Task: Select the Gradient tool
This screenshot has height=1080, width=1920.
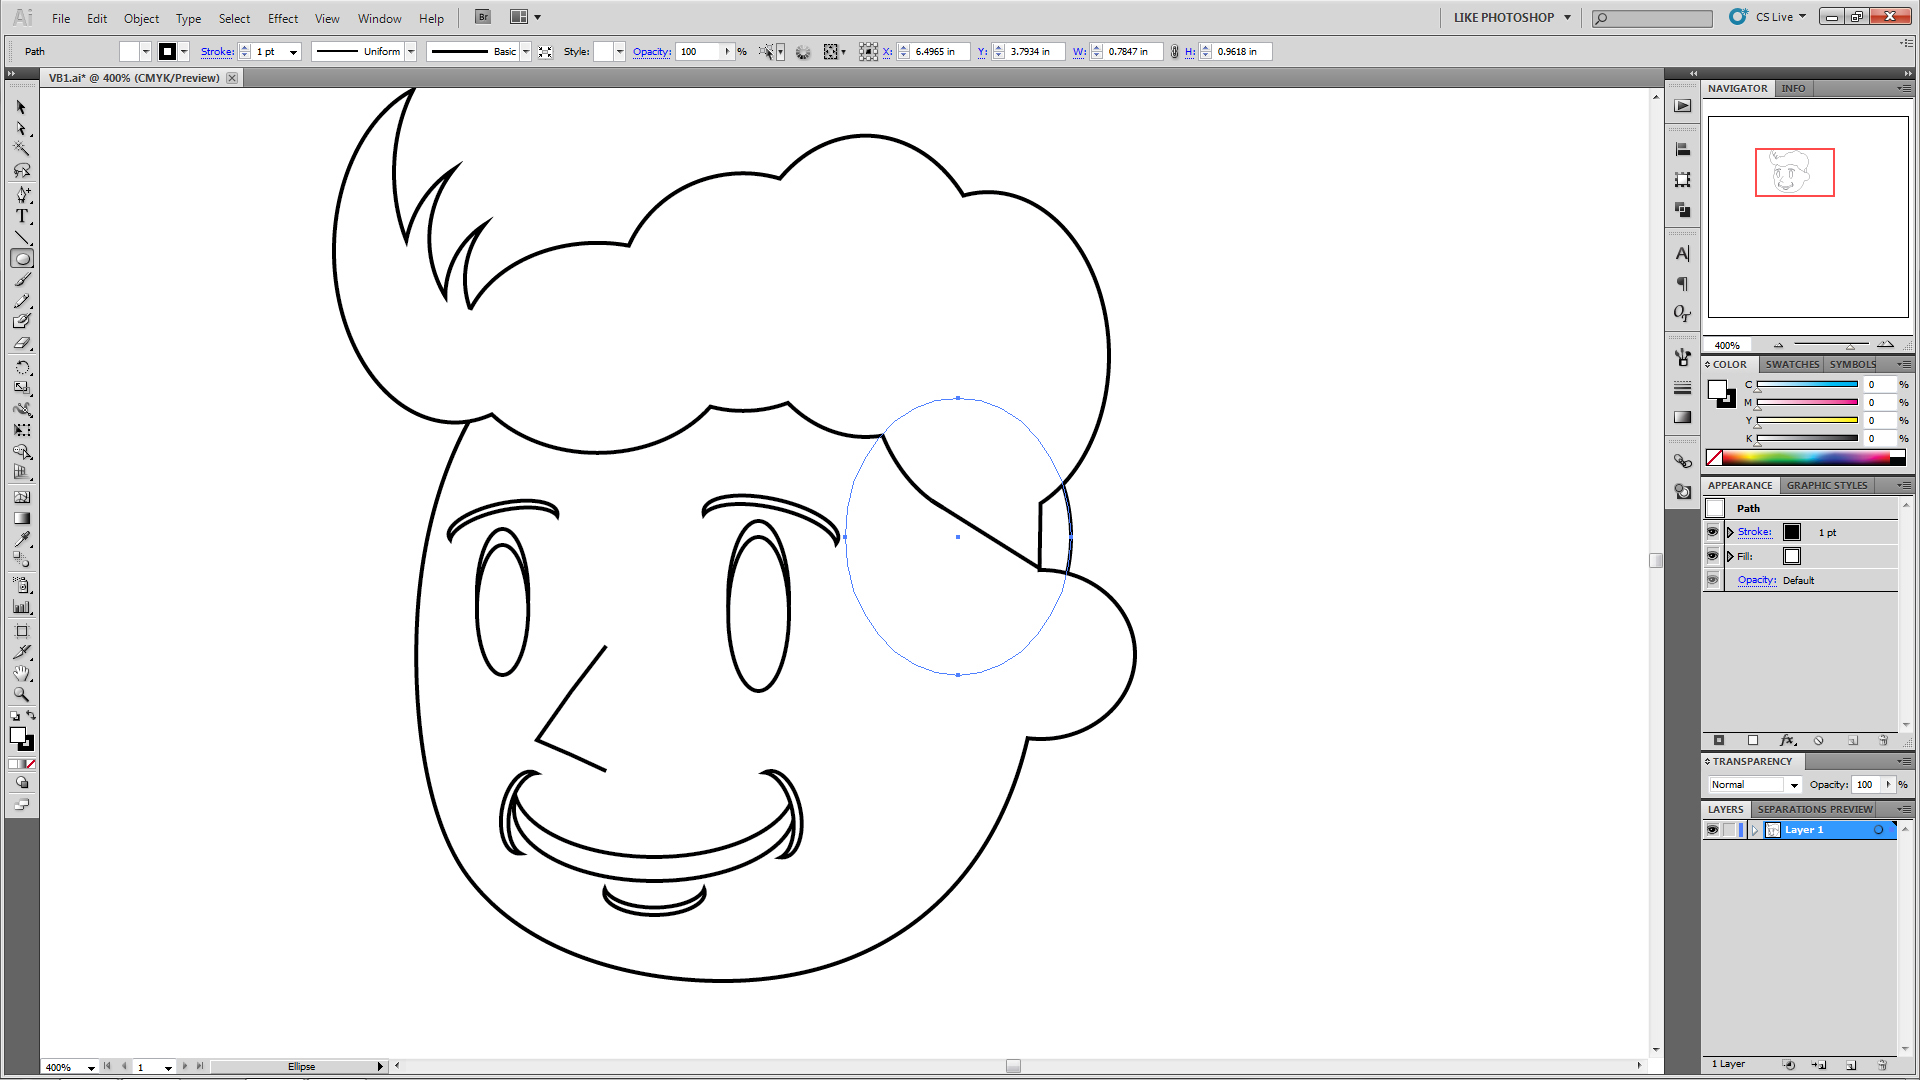Action: tap(22, 518)
